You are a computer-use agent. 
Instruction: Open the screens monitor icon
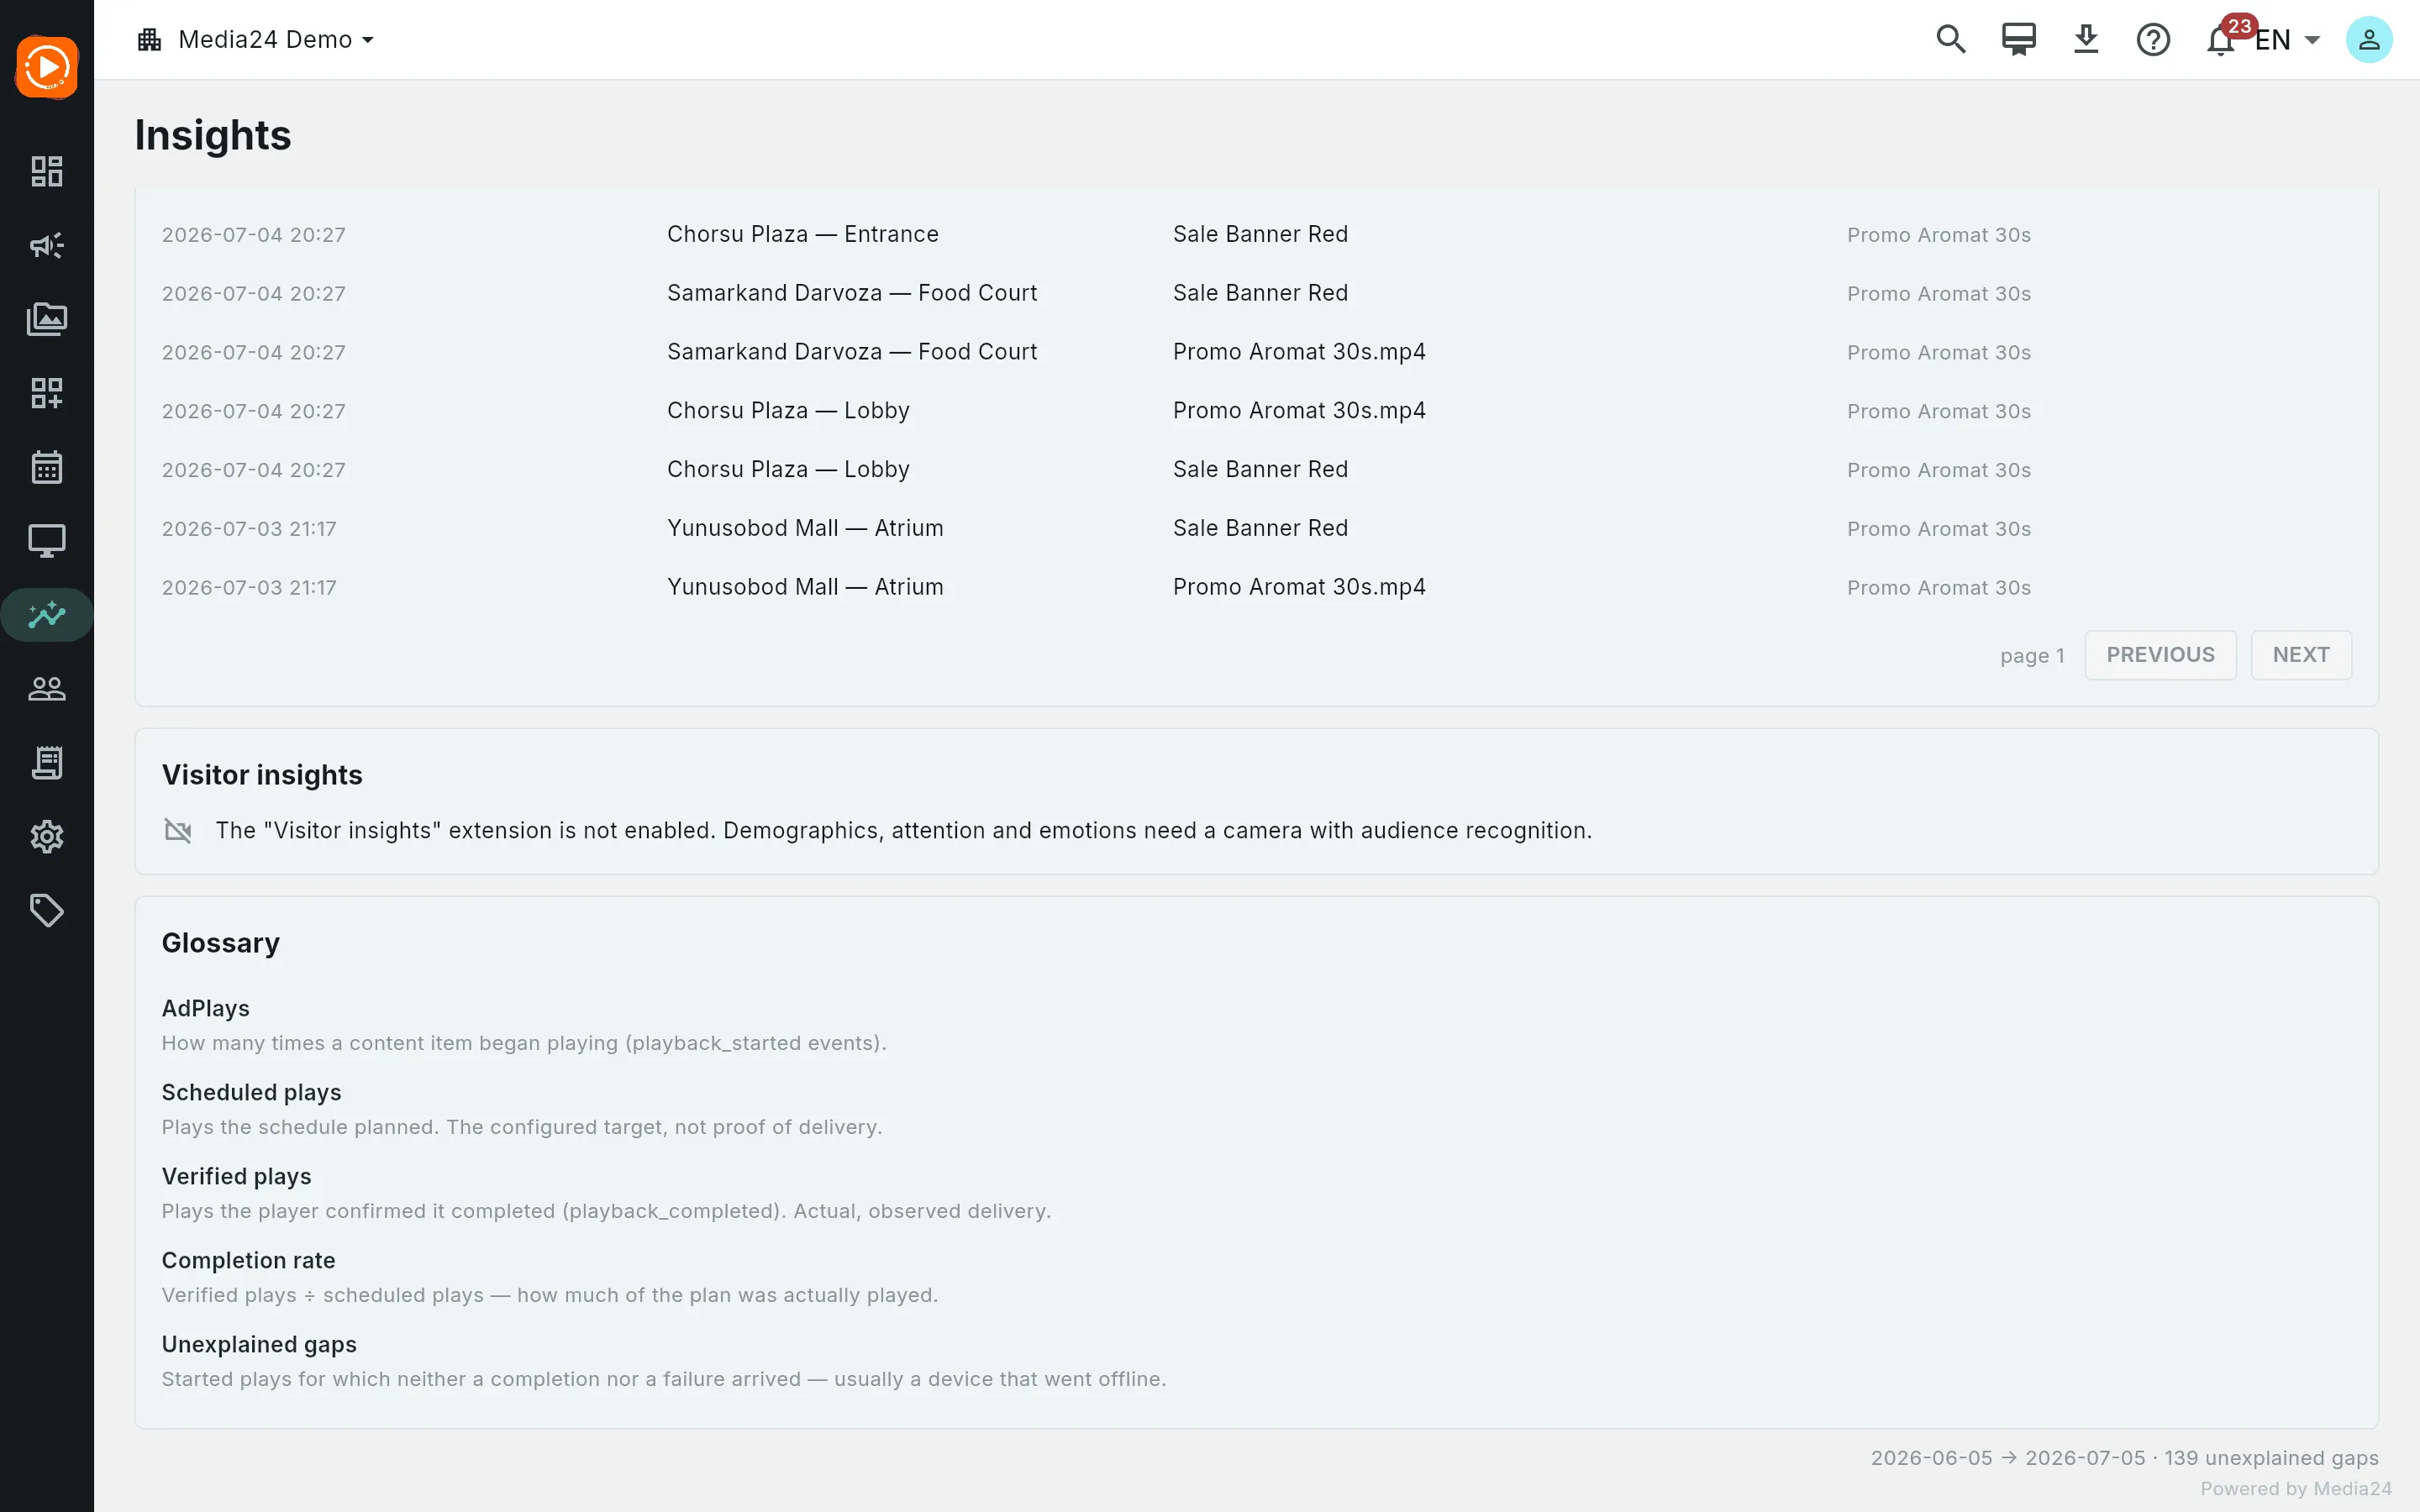point(47,541)
